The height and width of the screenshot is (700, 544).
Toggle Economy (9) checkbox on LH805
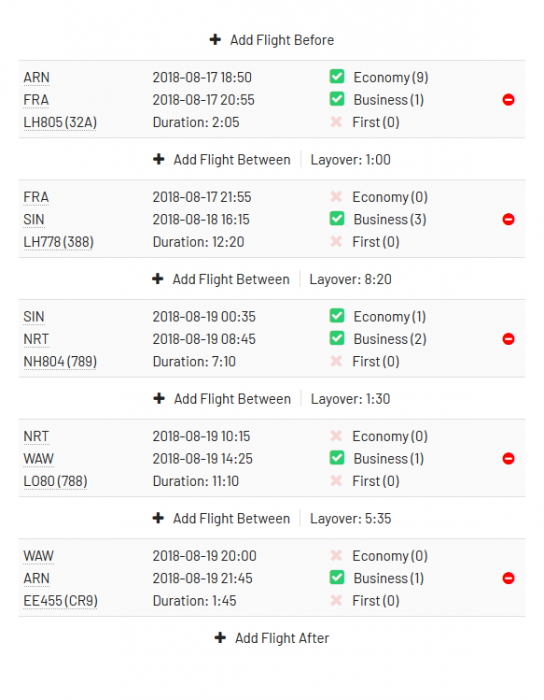pos(337,76)
